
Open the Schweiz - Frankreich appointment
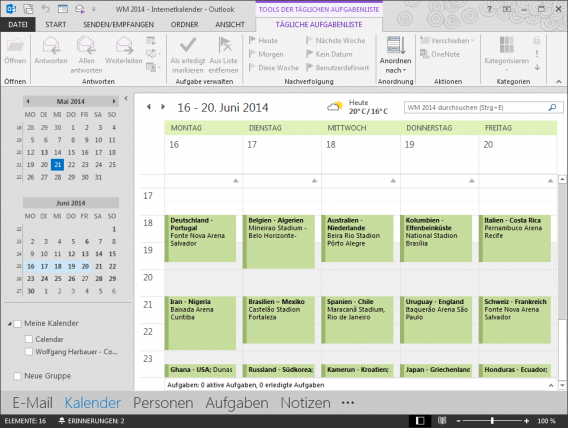(515, 320)
